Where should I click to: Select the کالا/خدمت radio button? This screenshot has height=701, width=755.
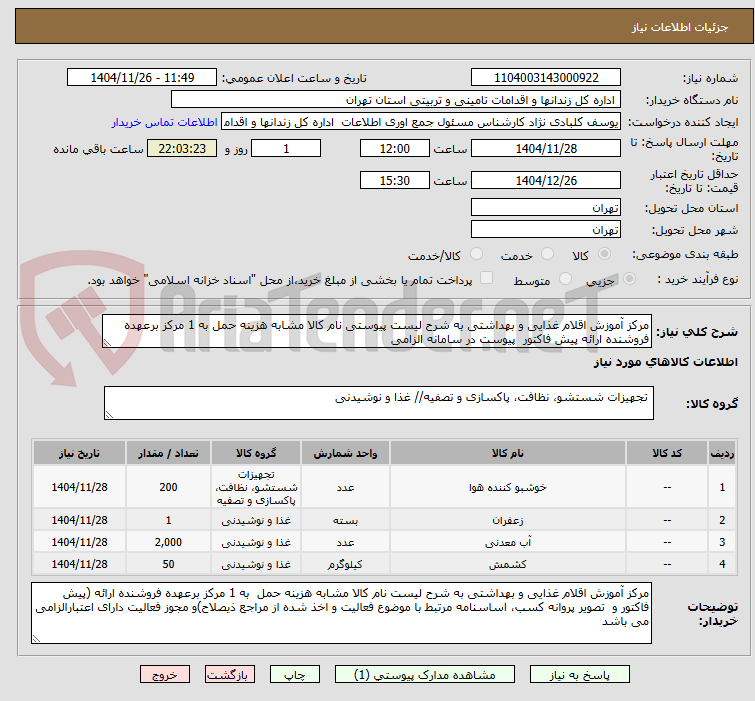[476, 254]
